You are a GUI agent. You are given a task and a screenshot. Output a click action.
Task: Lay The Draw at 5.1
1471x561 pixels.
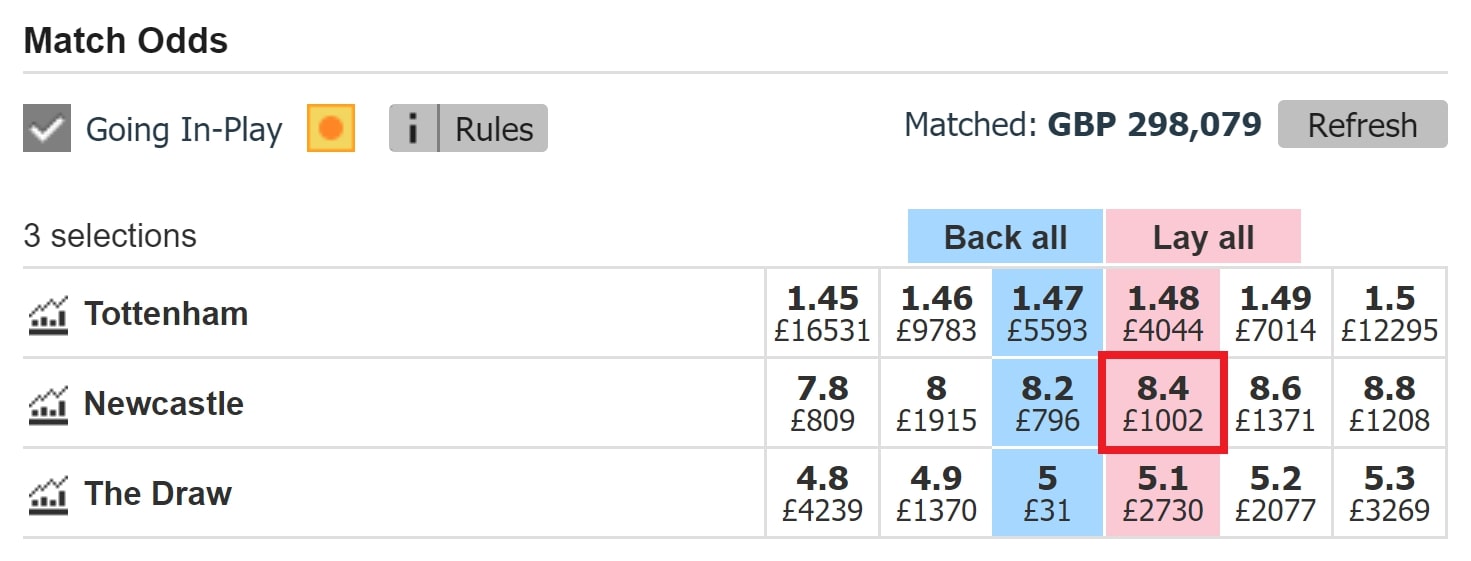1161,493
